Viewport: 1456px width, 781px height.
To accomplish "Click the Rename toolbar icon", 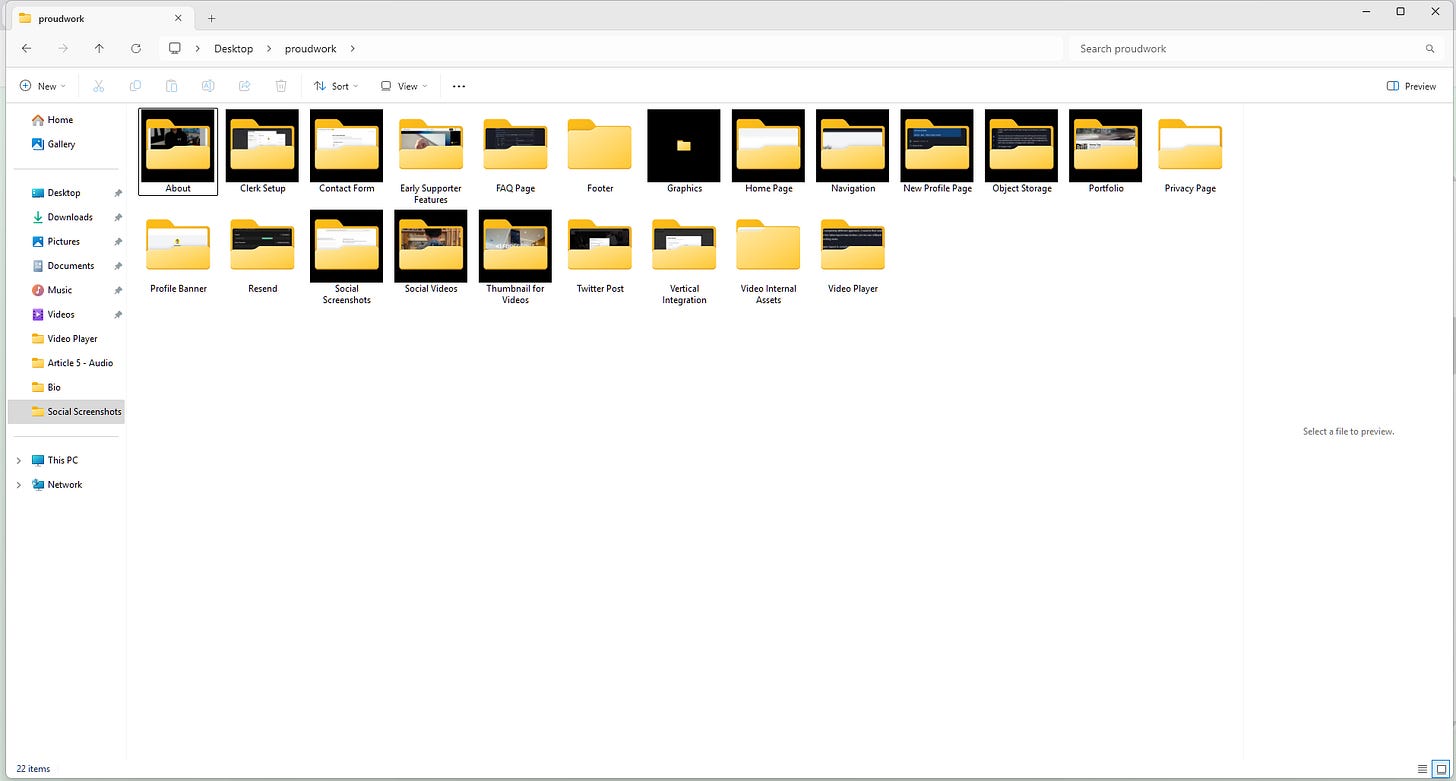I will [208, 86].
